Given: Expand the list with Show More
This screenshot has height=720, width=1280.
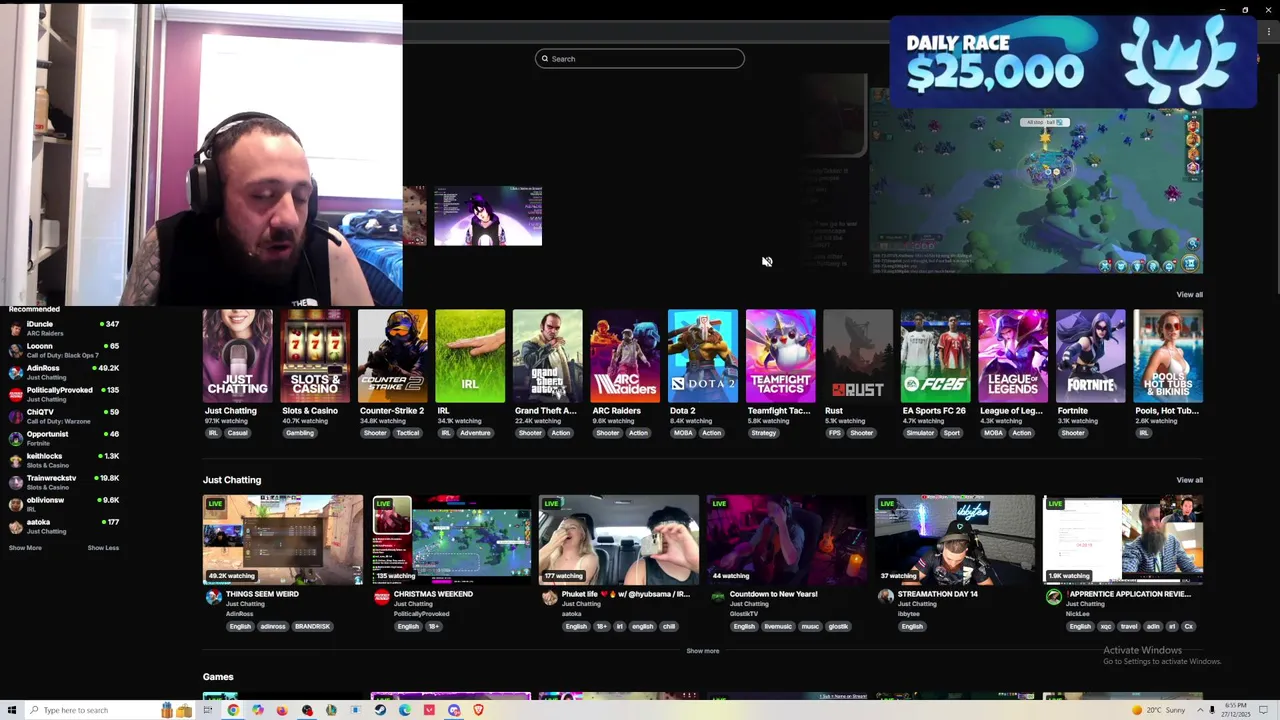Looking at the screenshot, I should (25, 548).
